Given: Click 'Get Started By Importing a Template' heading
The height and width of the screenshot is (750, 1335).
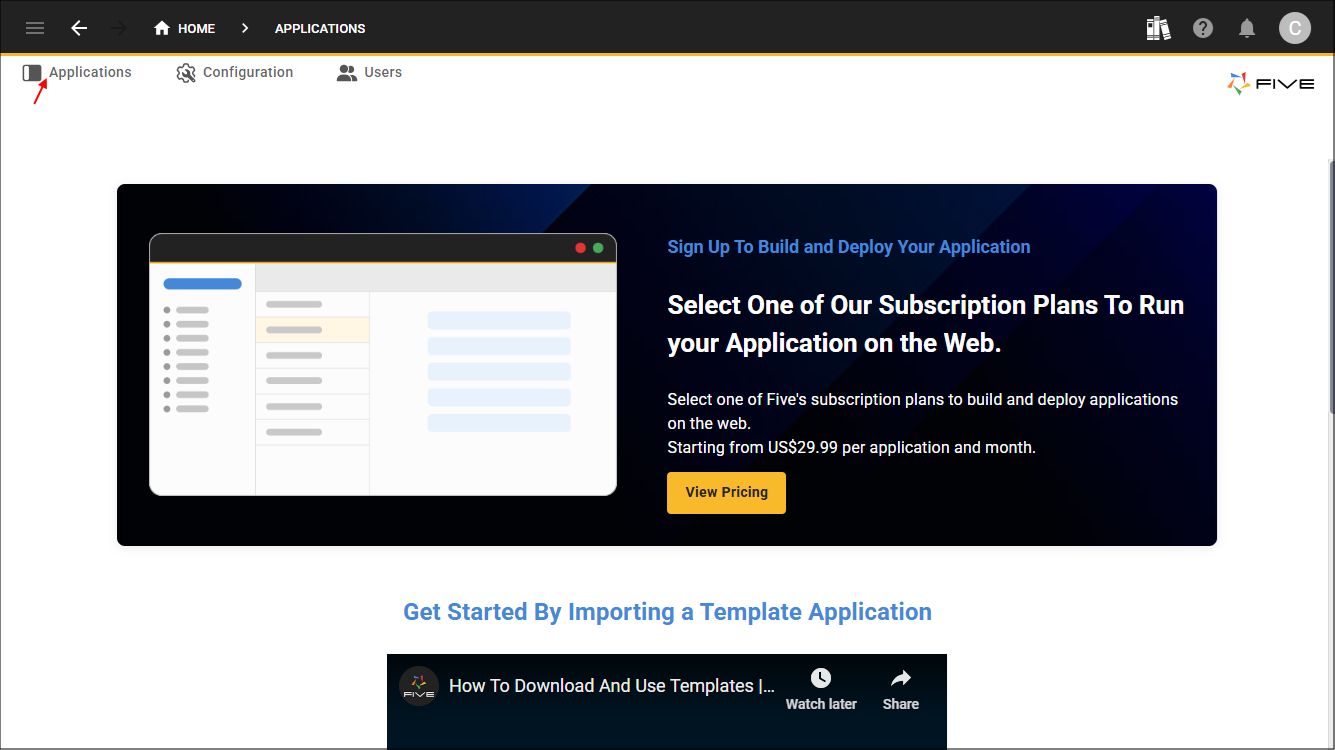Looking at the screenshot, I should click(x=667, y=612).
